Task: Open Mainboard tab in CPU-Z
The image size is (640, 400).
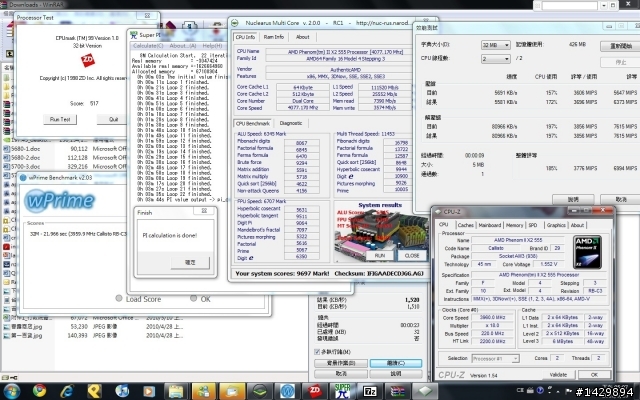Action: click(x=489, y=225)
